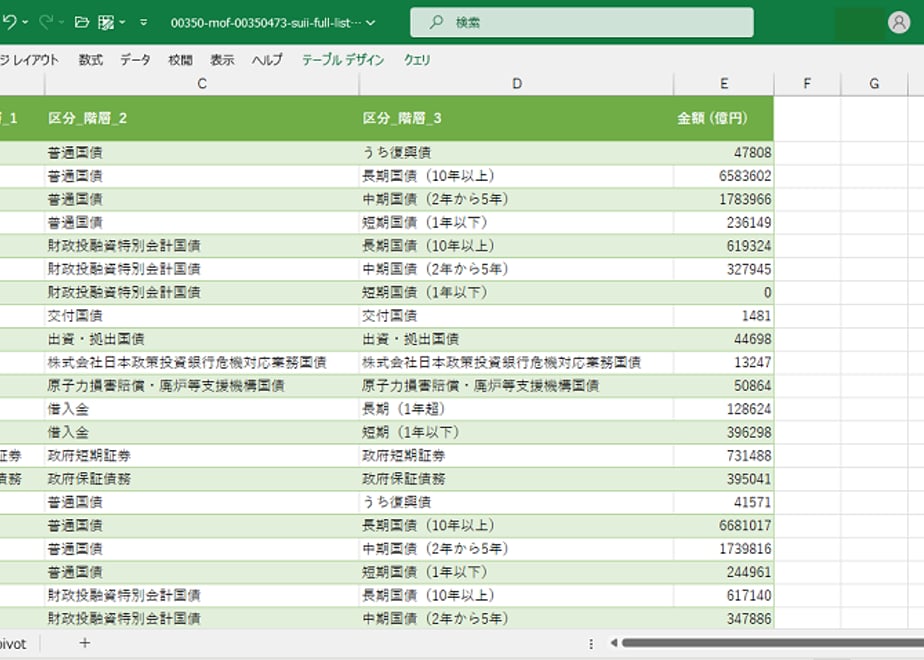This screenshot has height=660, width=924.
Task: Select the cell with value 617140
Action: click(724, 596)
